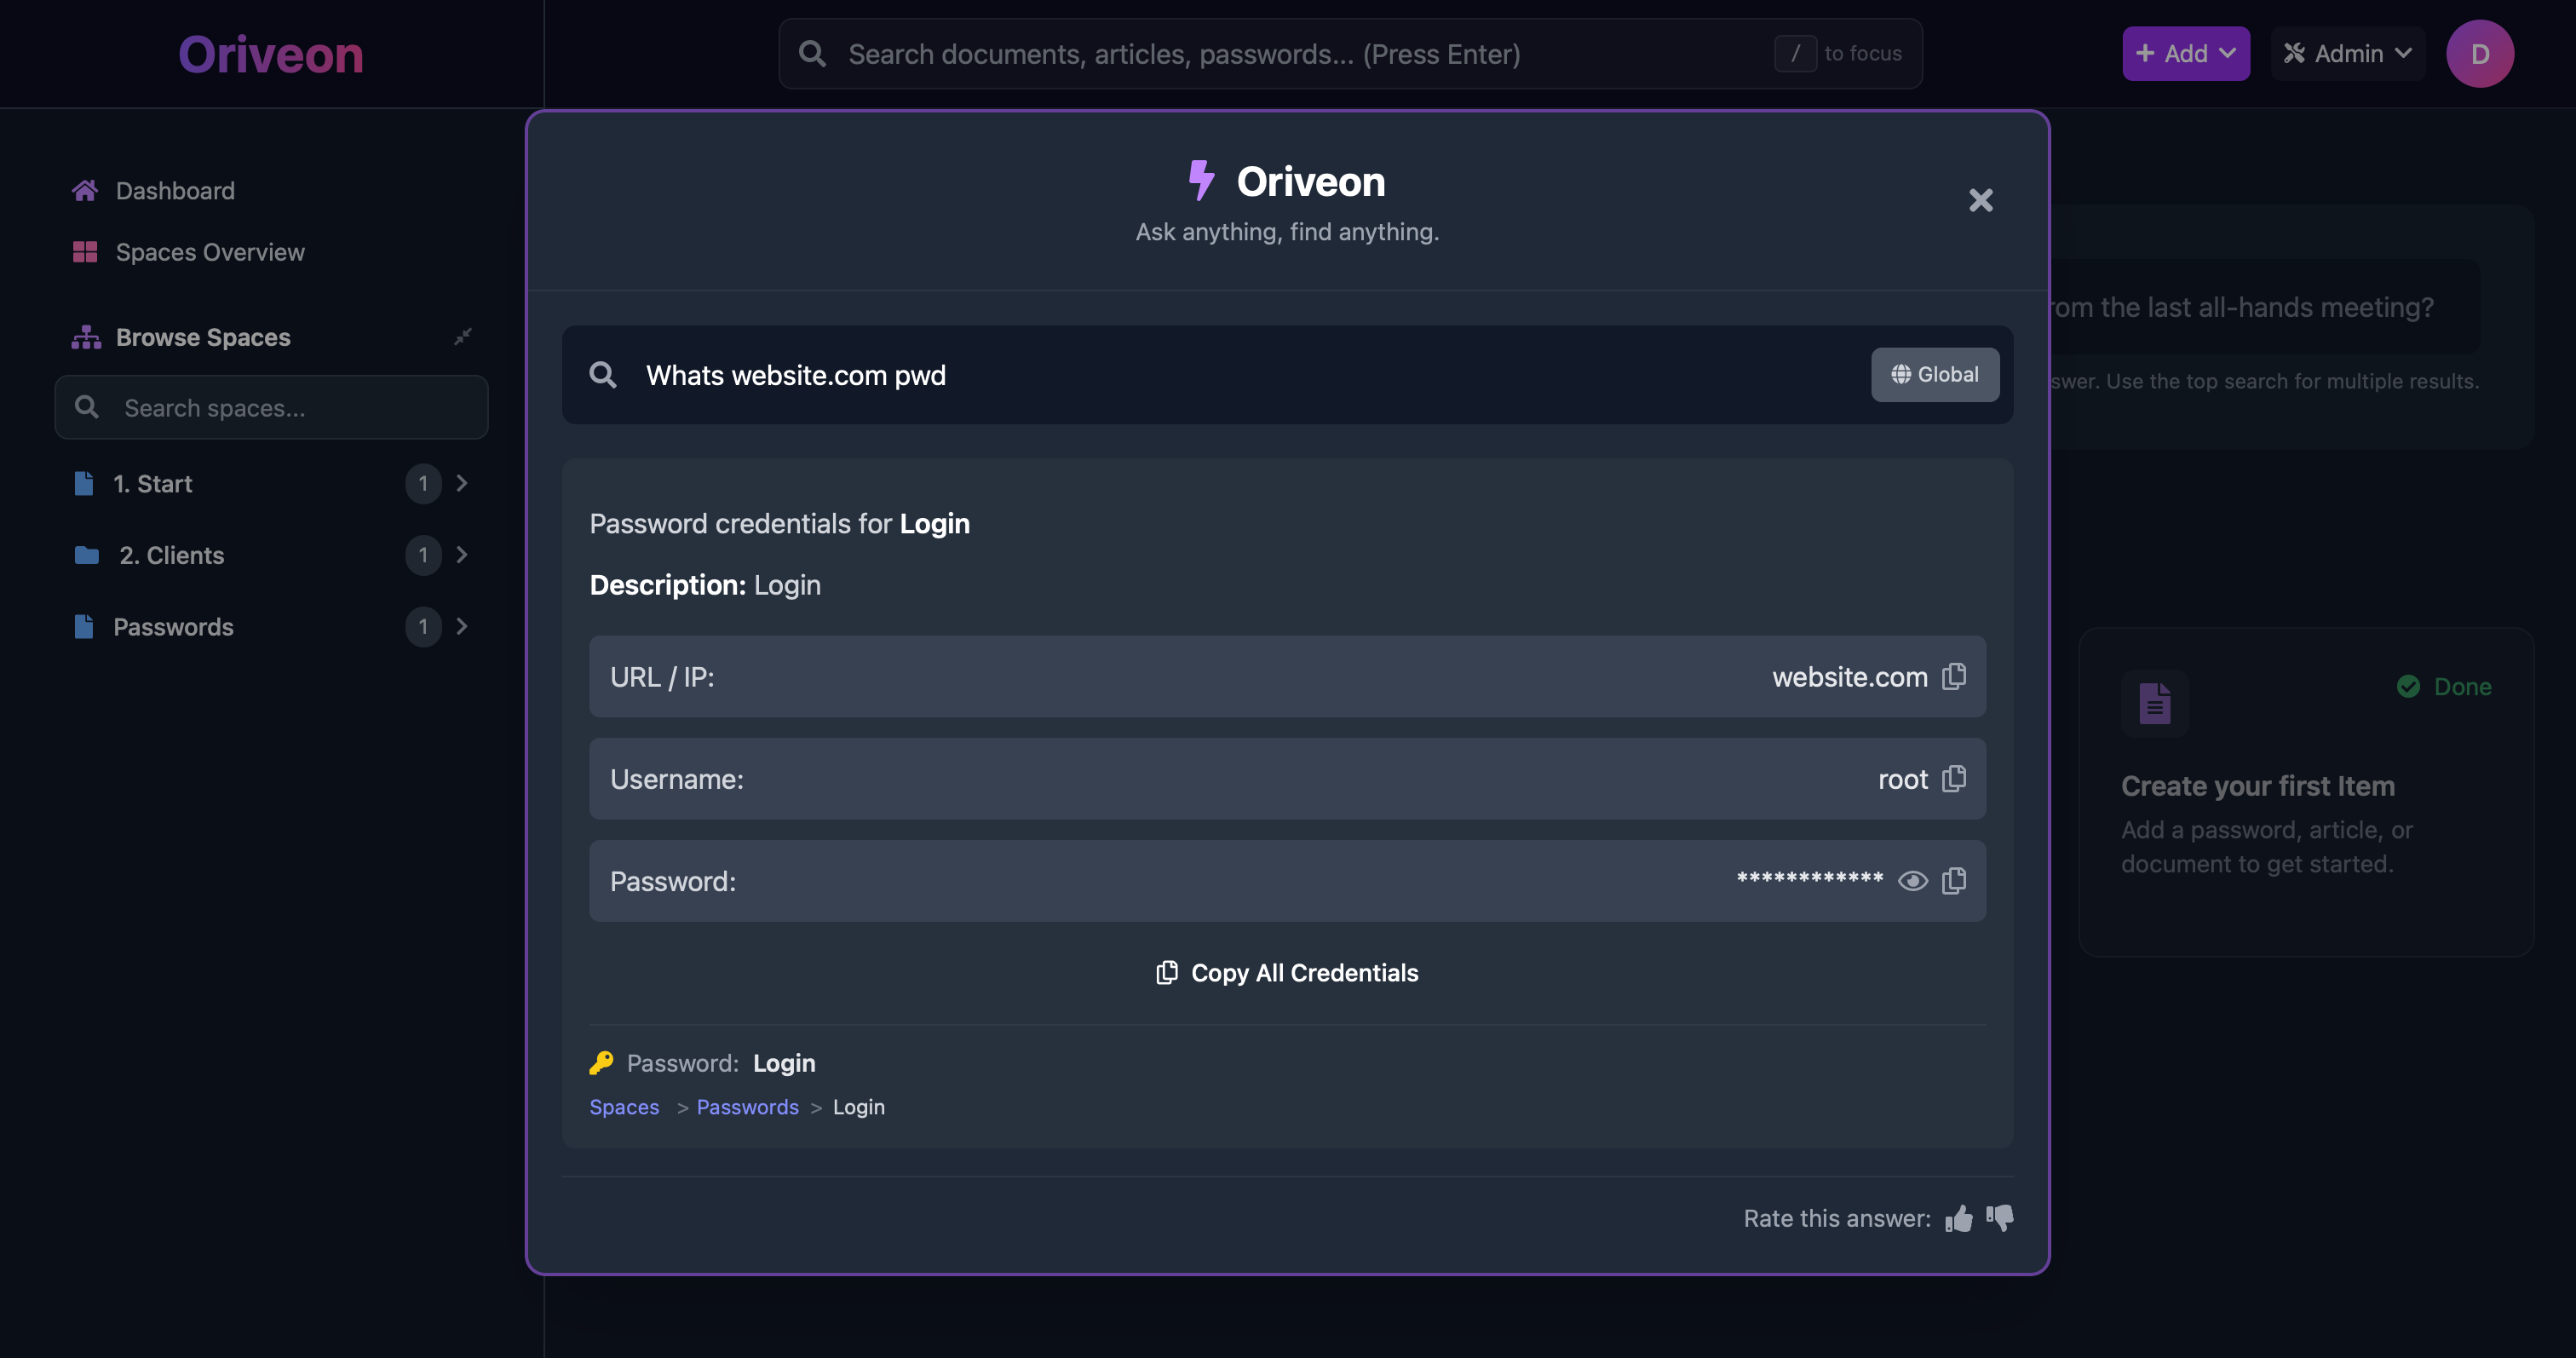2576x1358 pixels.
Task: Expand the 1. Start space chevron
Action: 462,484
